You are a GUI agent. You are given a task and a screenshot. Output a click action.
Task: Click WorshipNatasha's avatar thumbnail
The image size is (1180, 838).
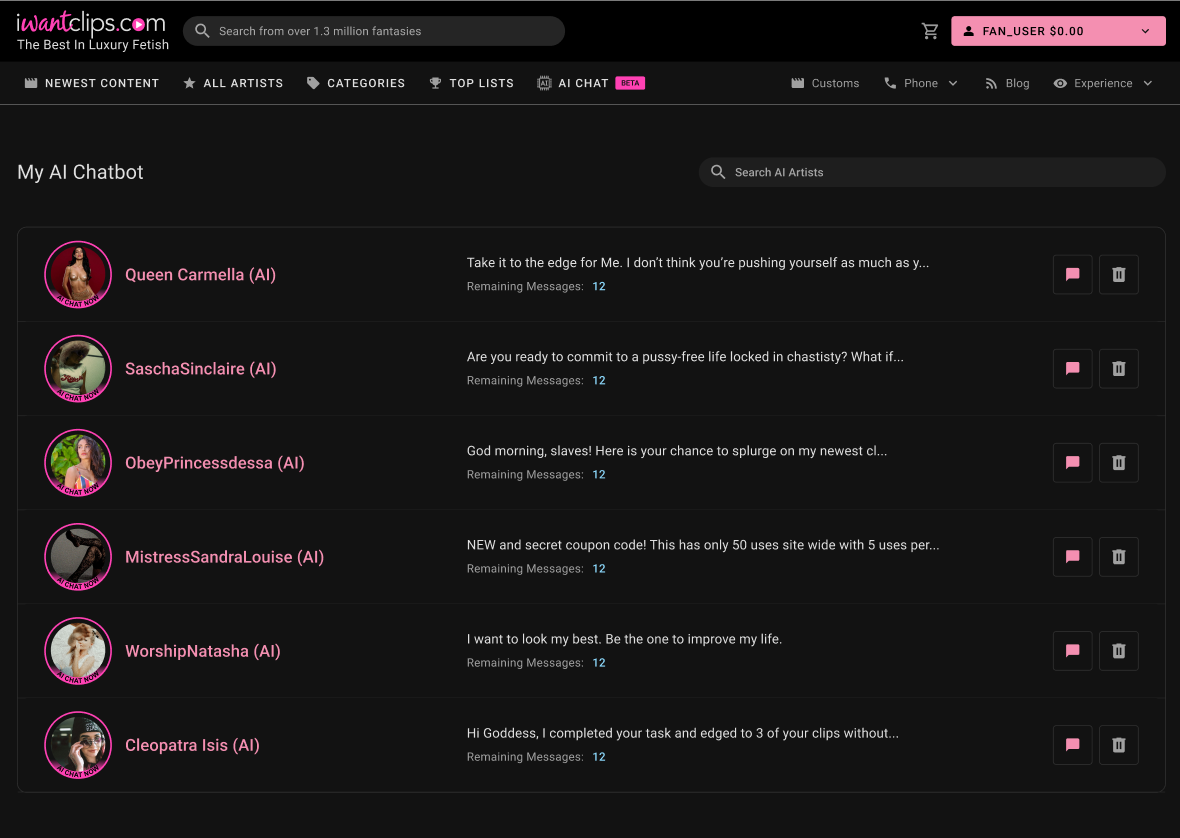78,651
